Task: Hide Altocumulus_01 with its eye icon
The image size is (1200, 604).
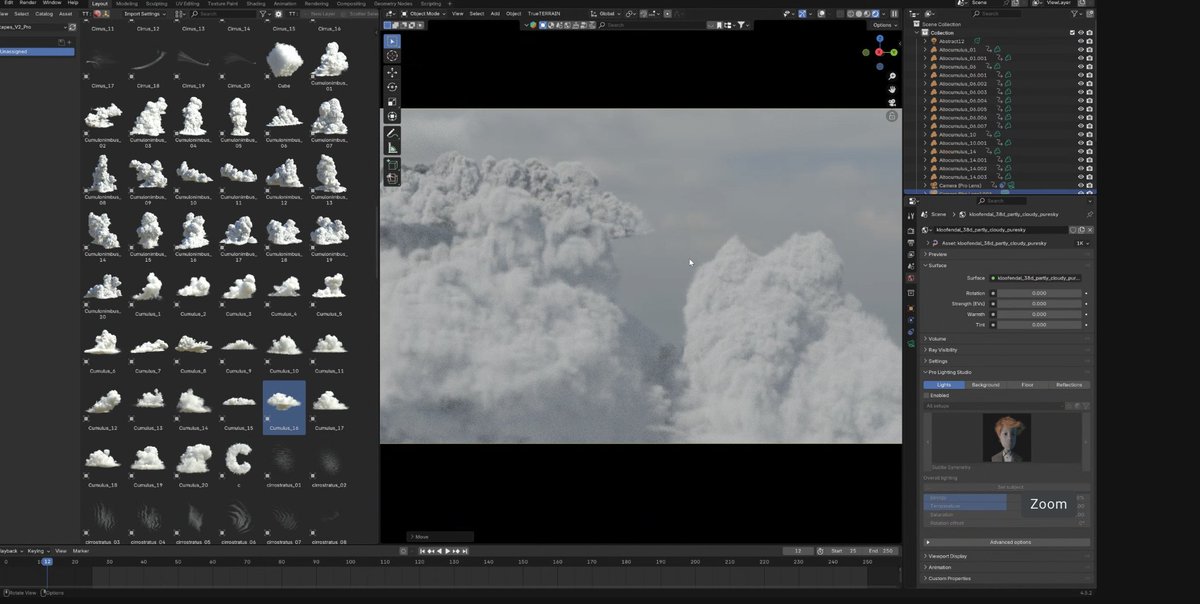Action: [1079, 49]
